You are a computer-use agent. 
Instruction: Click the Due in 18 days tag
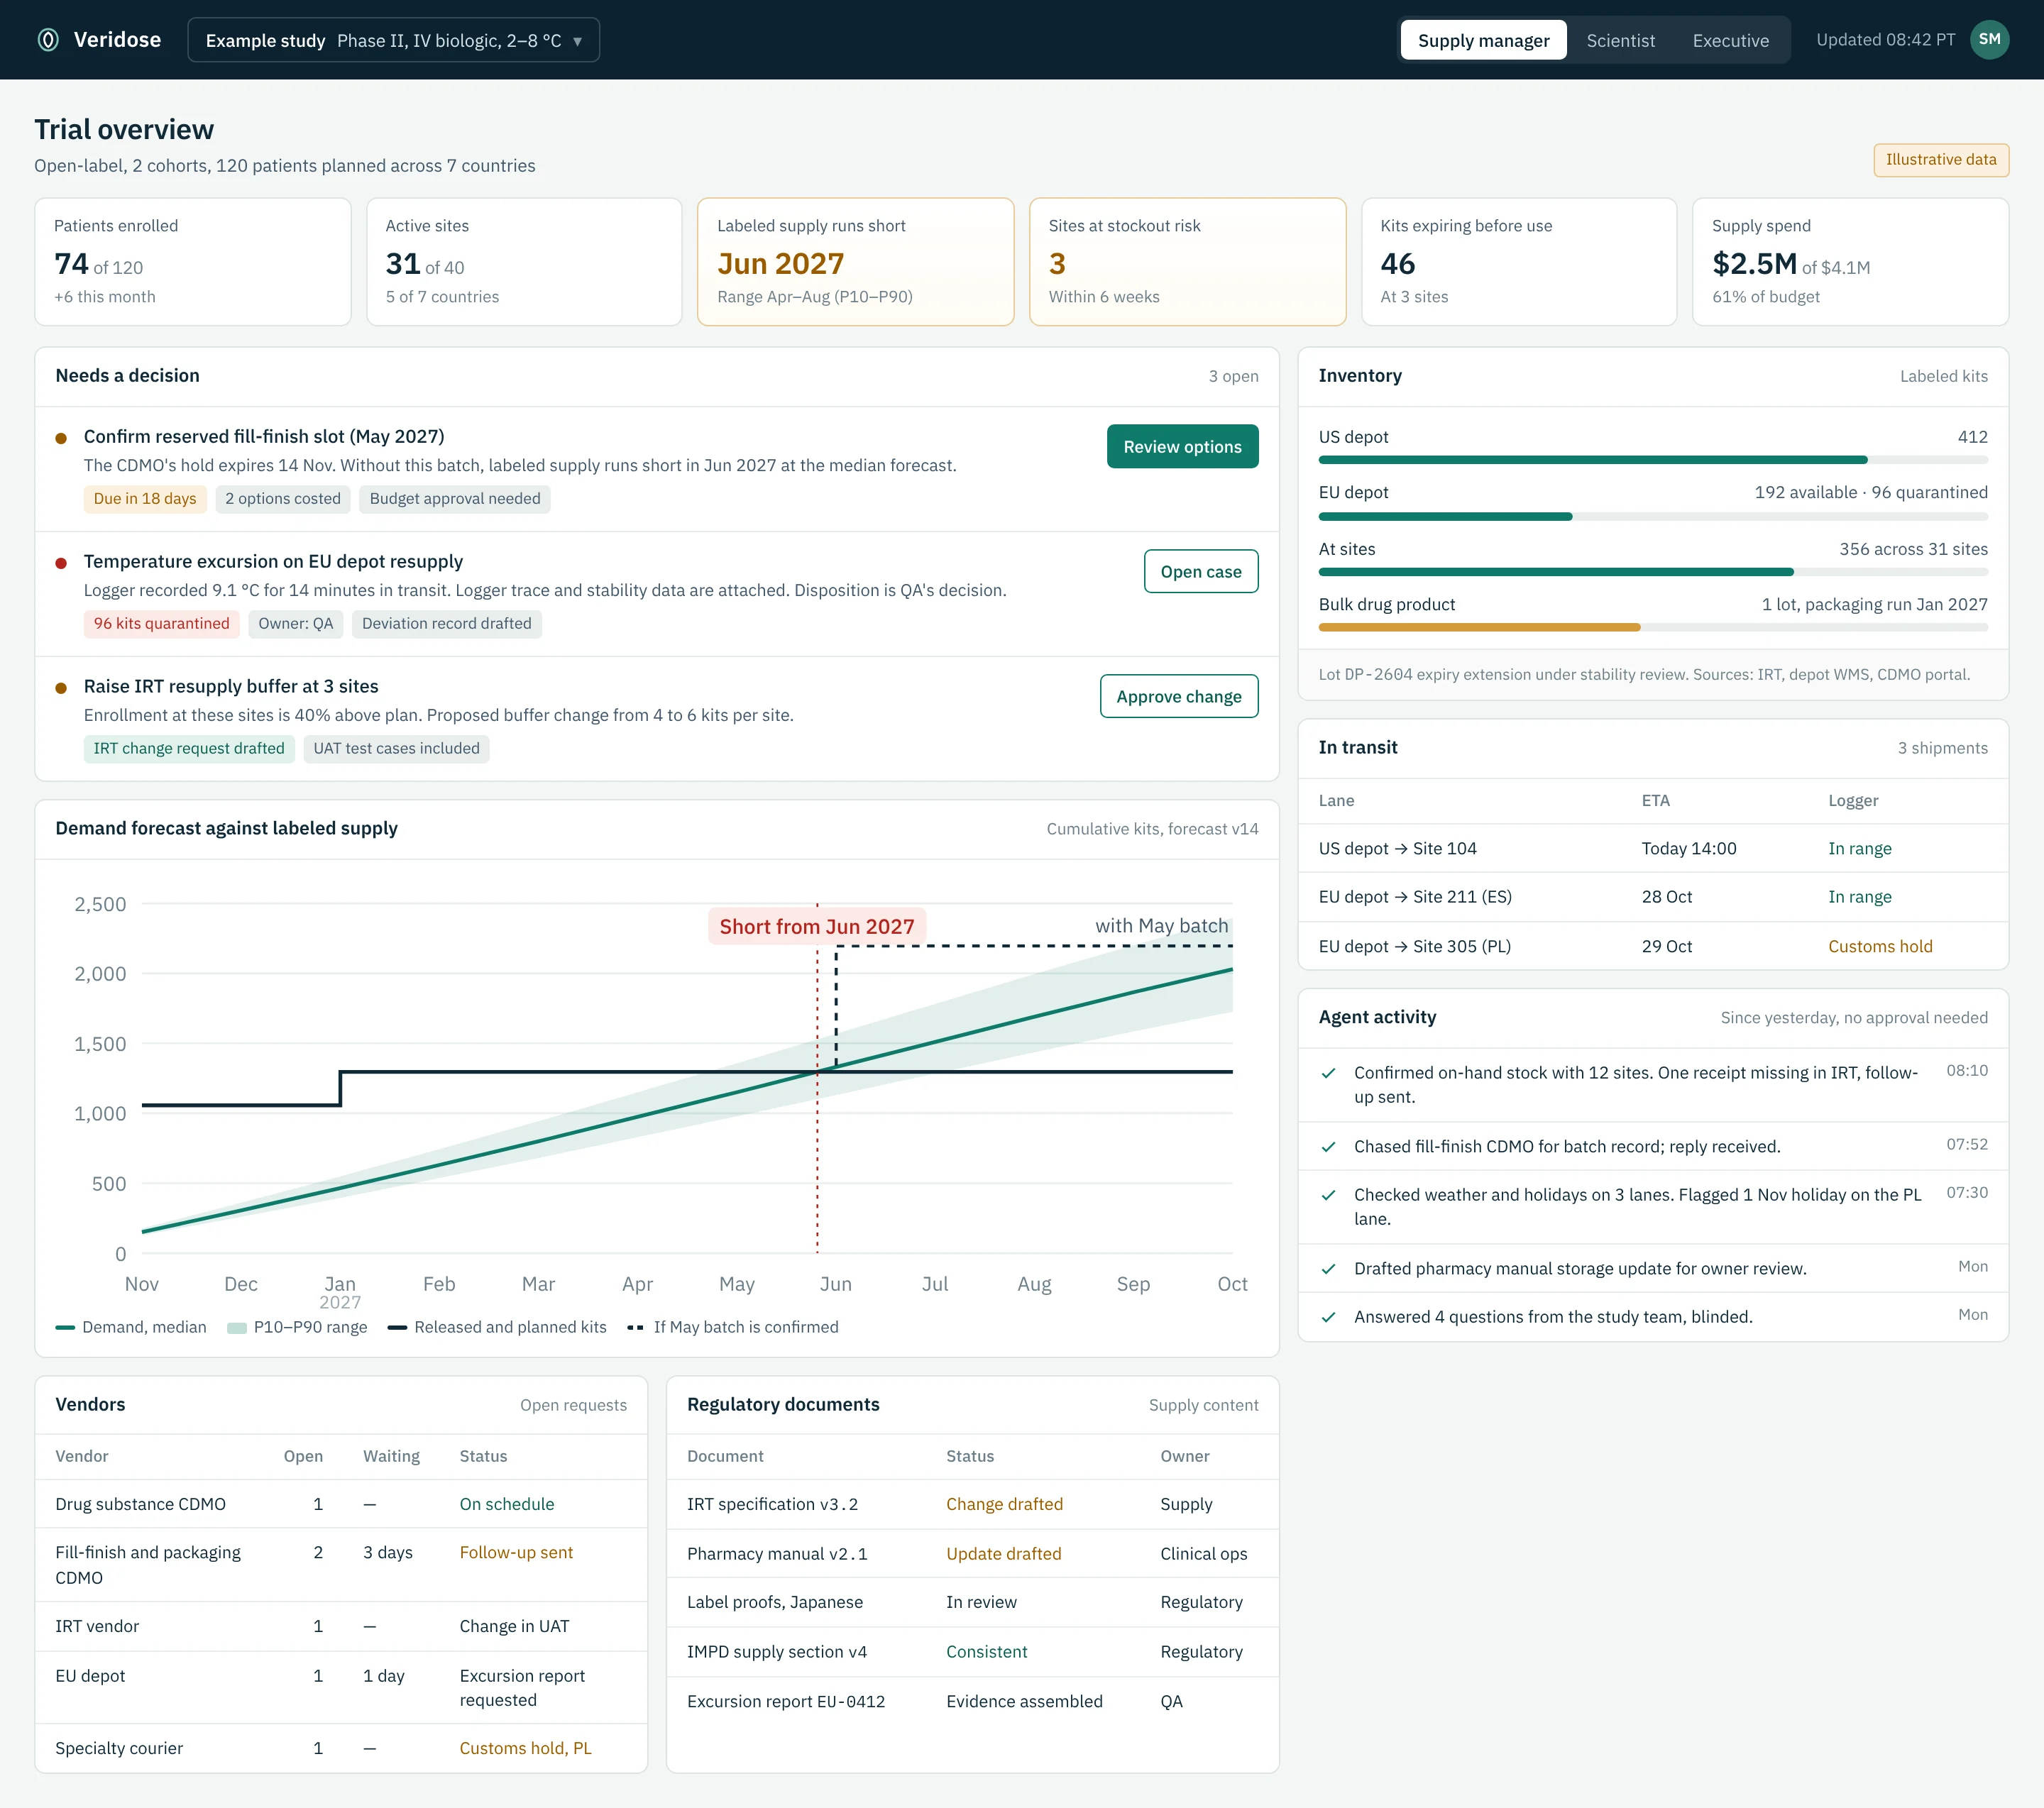coord(145,498)
